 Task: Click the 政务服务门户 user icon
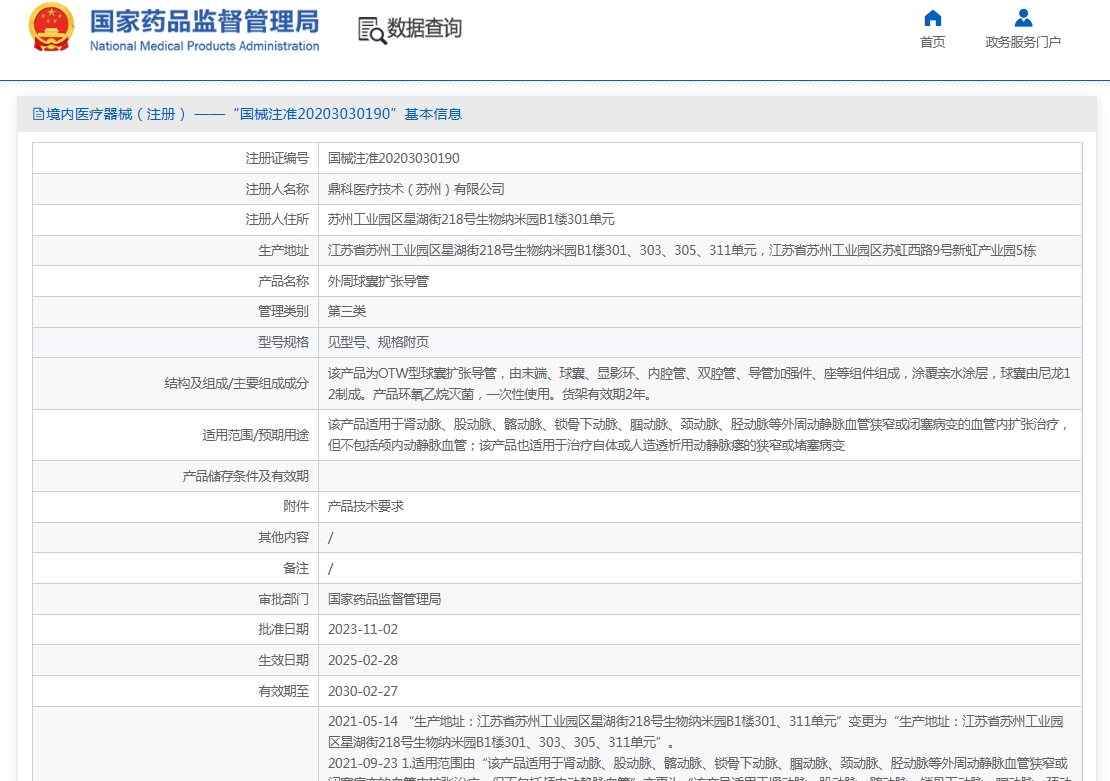[x=1023, y=18]
